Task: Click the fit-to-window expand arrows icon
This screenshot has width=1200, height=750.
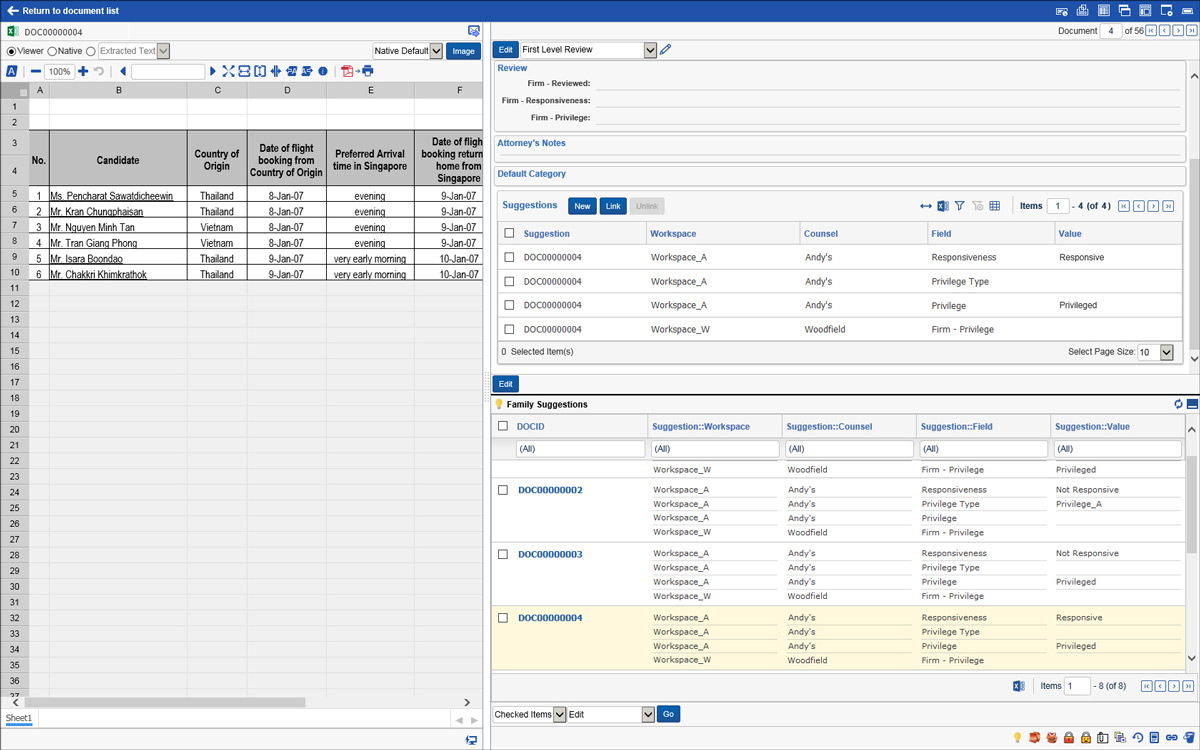Action: click(228, 72)
